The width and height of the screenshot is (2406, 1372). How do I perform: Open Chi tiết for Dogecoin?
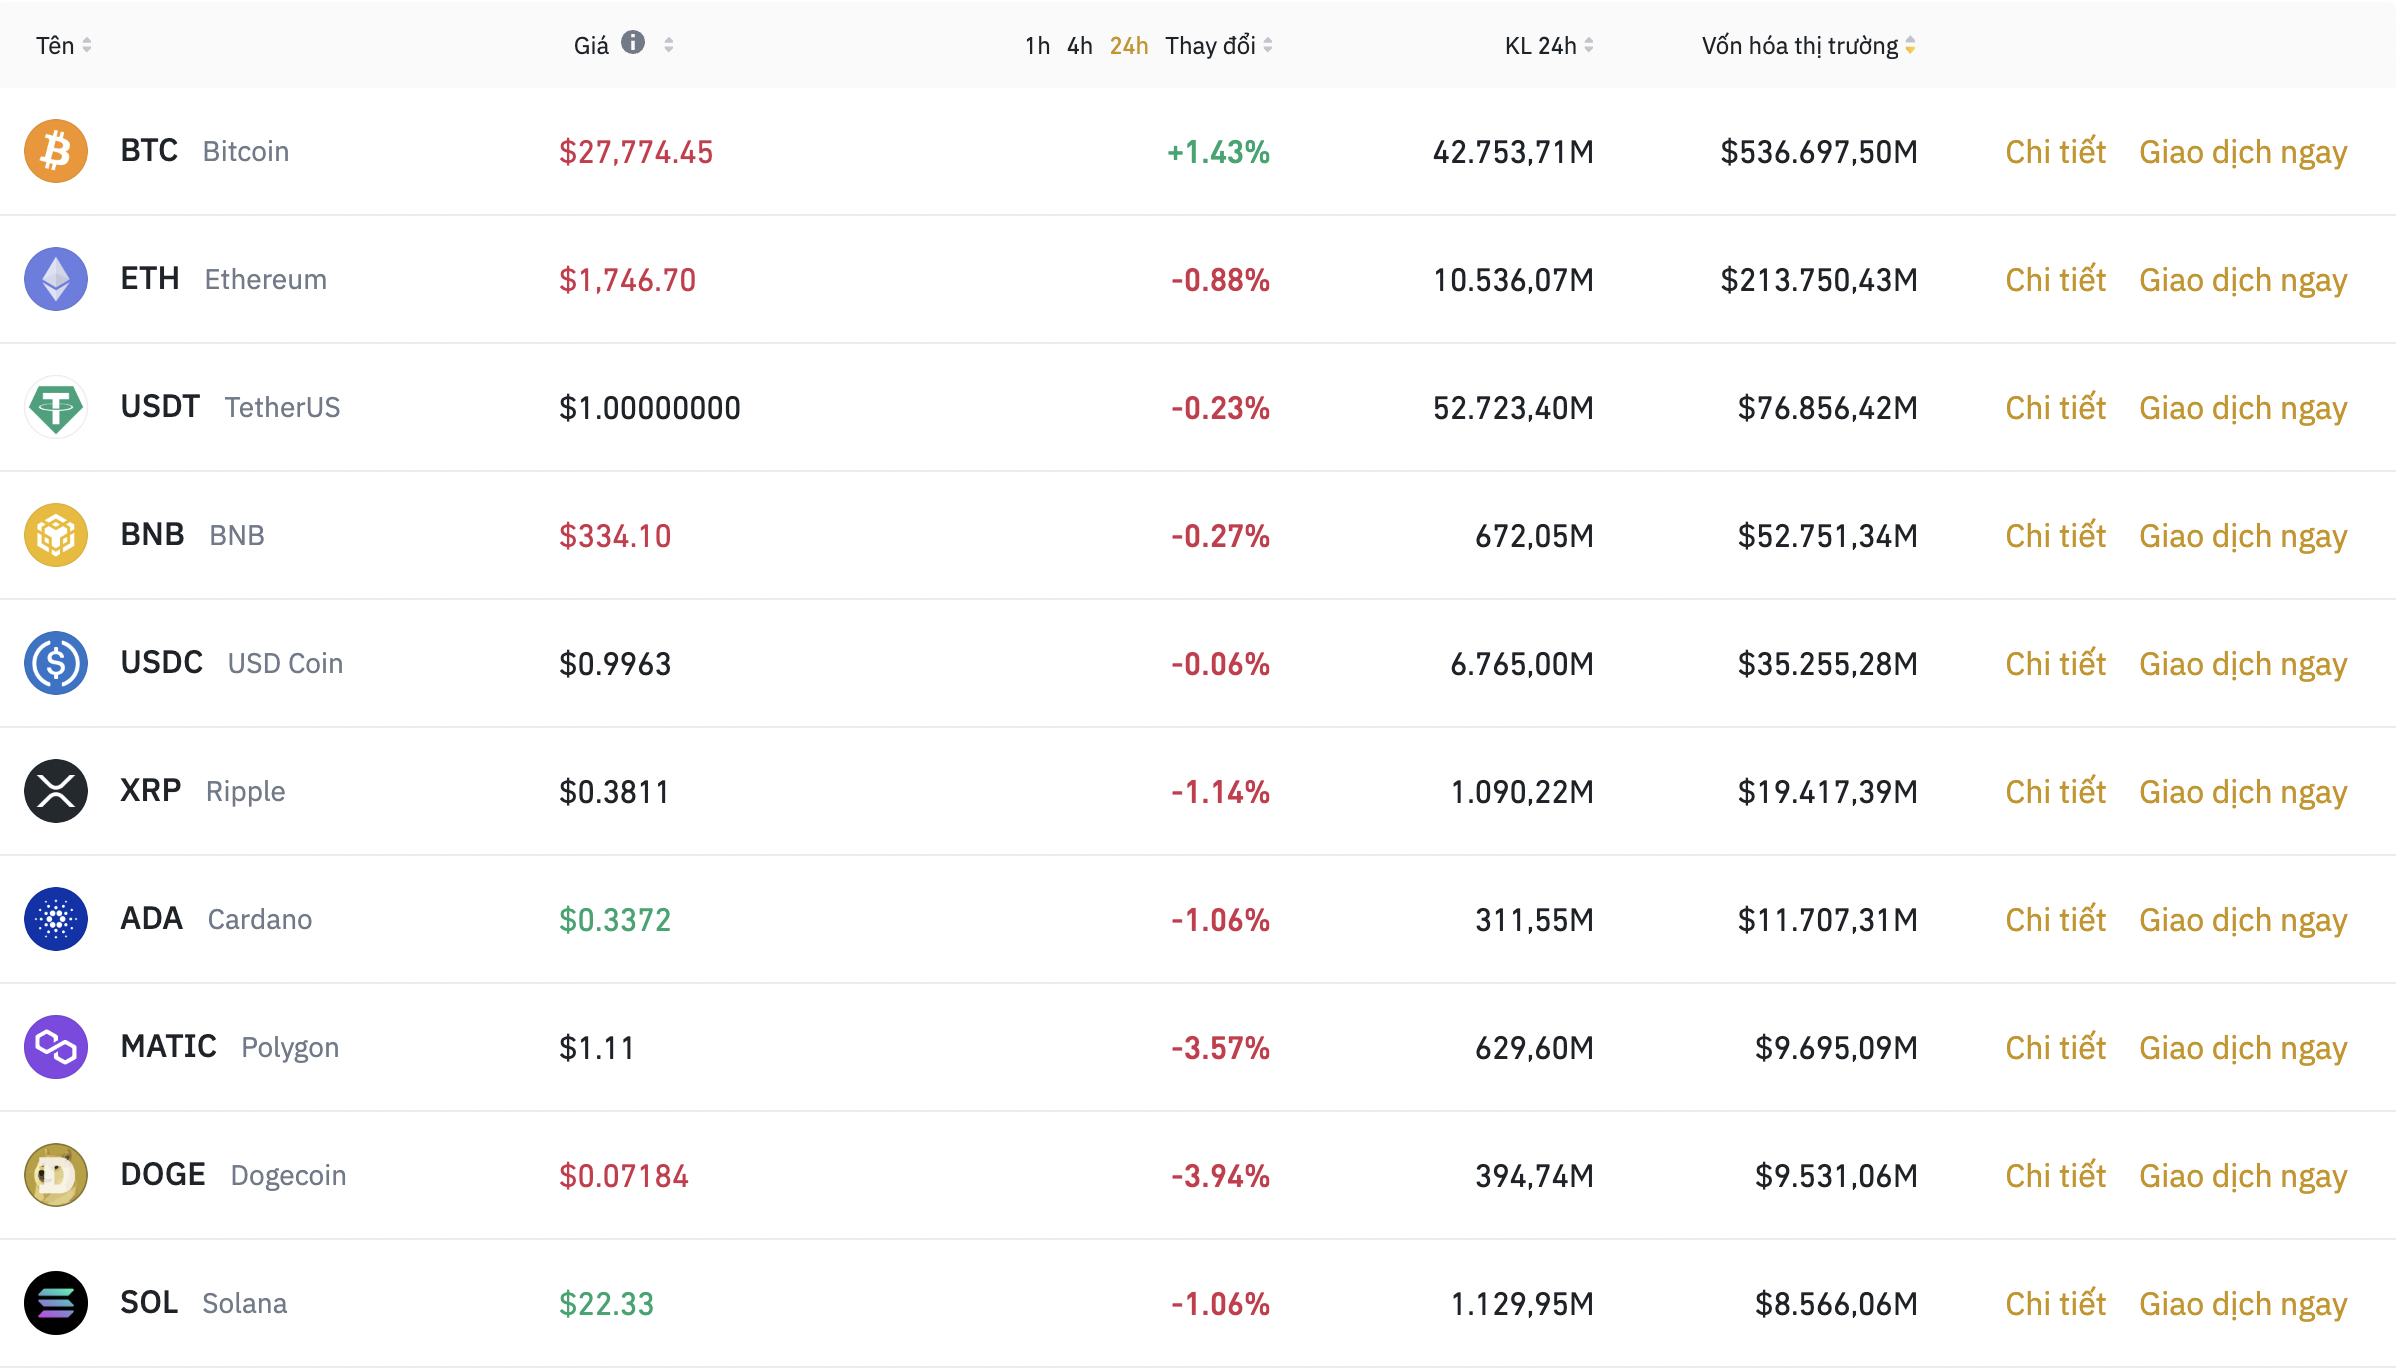click(2056, 1175)
